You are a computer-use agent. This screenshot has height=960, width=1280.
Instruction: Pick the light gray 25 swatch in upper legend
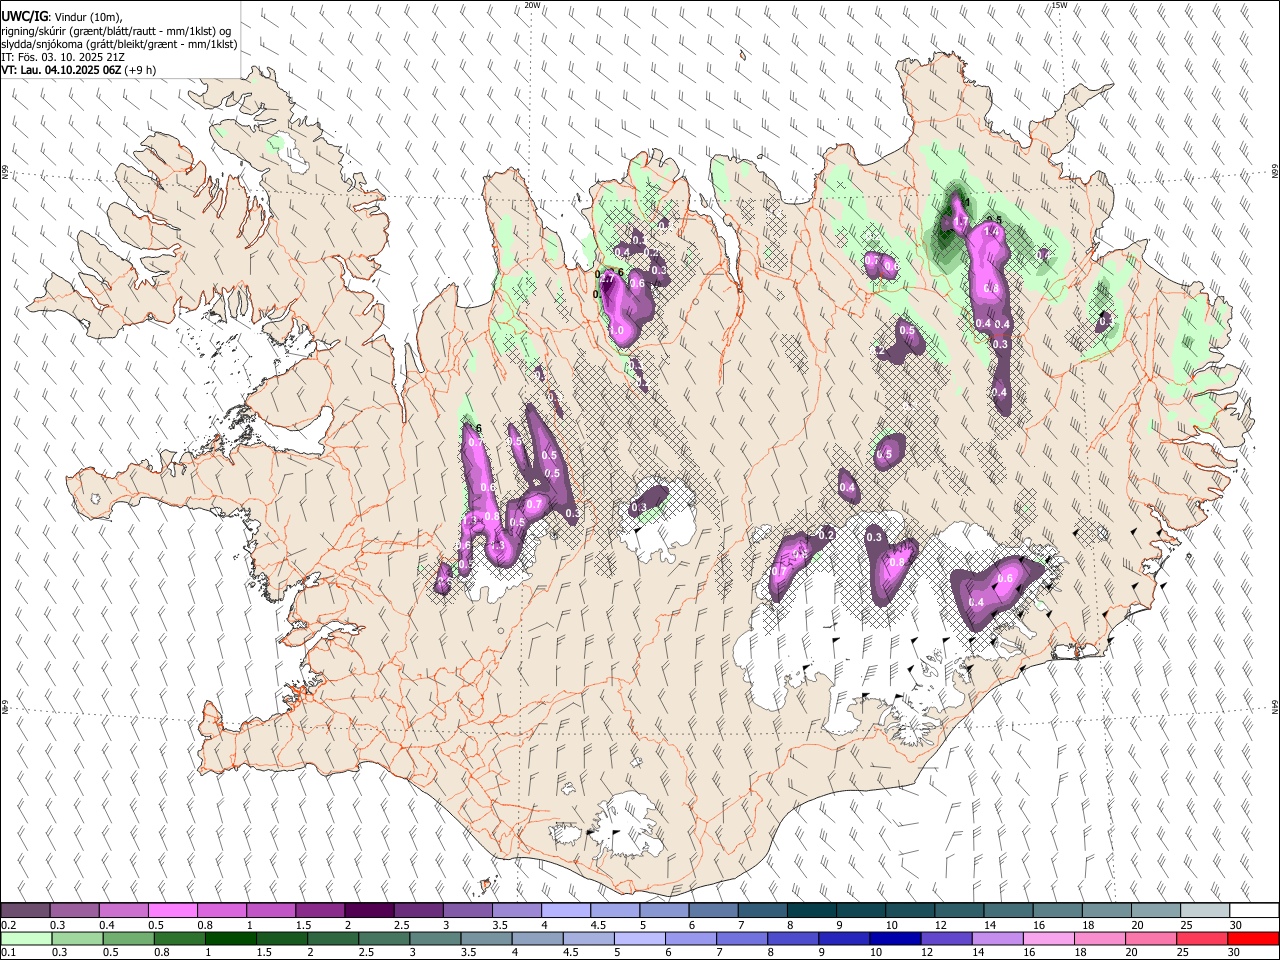[x=1205, y=911]
